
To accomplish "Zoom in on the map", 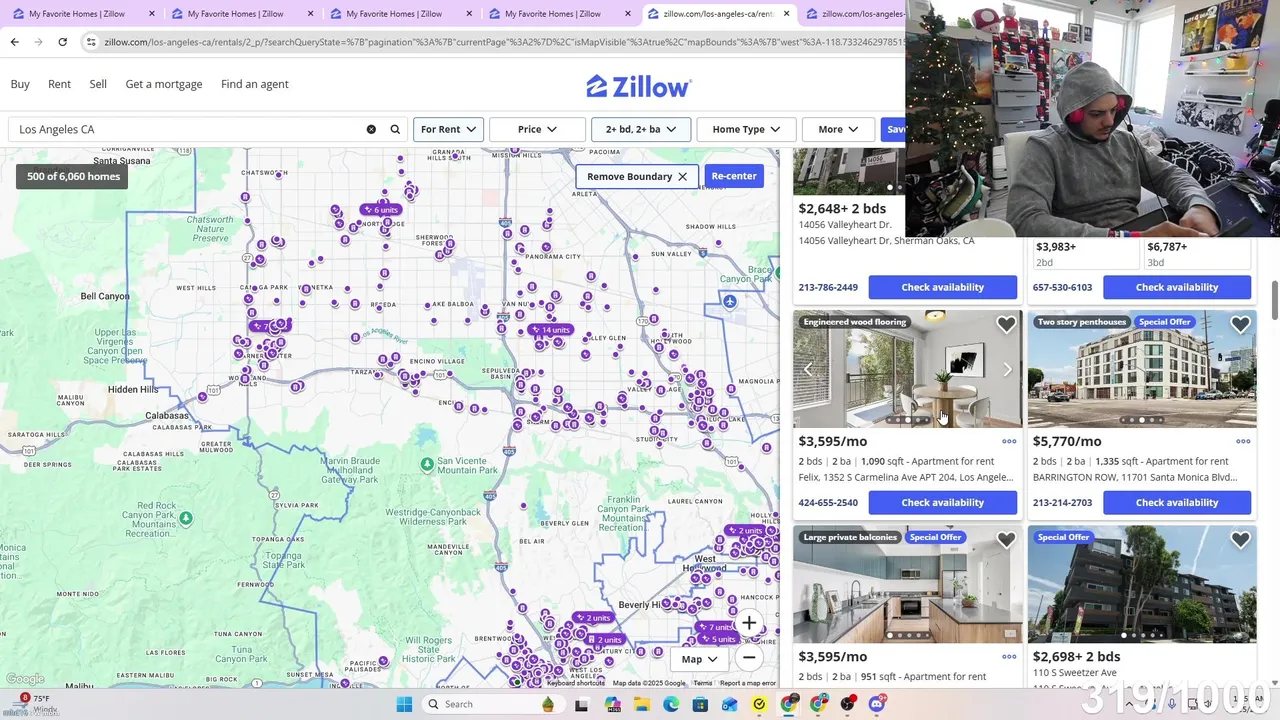I will click(x=749, y=623).
